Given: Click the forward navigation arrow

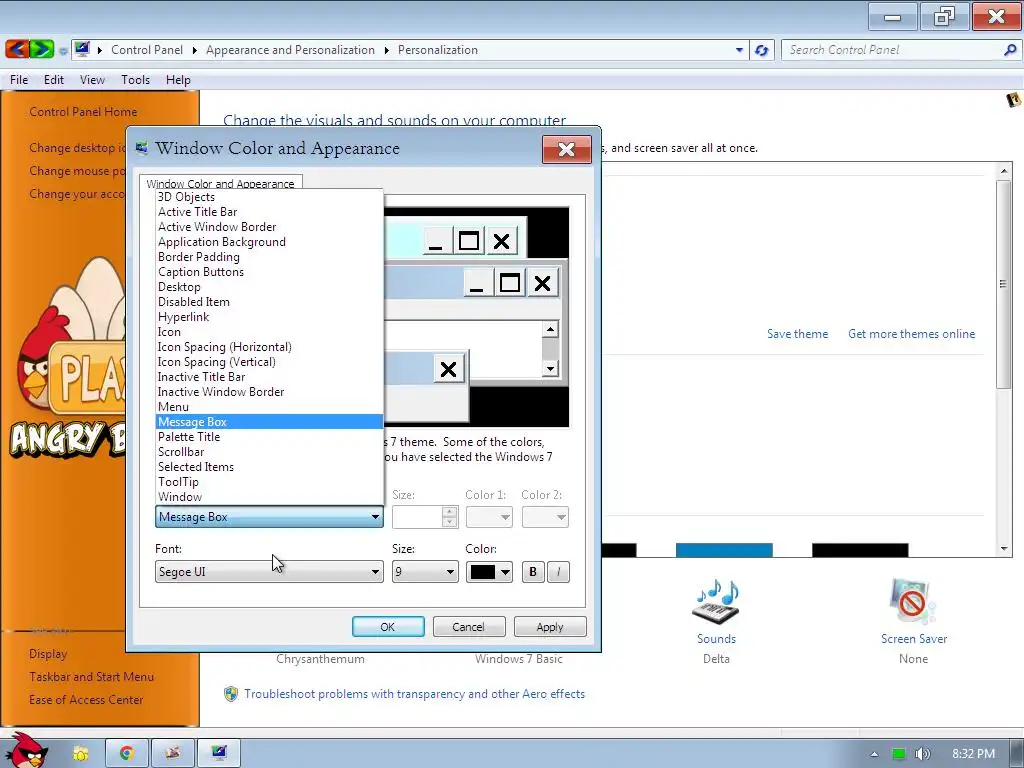Looking at the screenshot, I should point(42,50).
